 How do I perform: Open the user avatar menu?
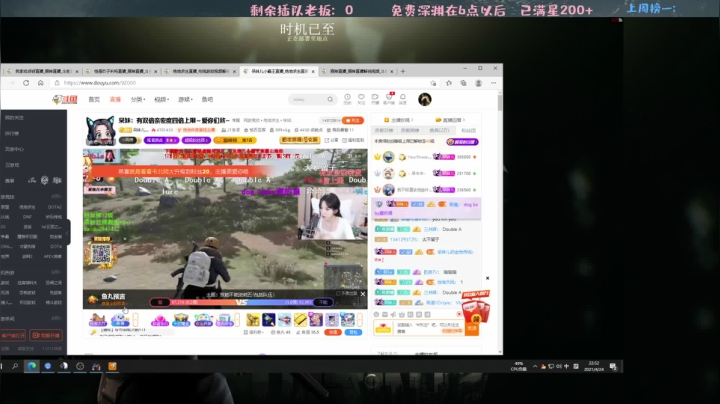coord(425,99)
